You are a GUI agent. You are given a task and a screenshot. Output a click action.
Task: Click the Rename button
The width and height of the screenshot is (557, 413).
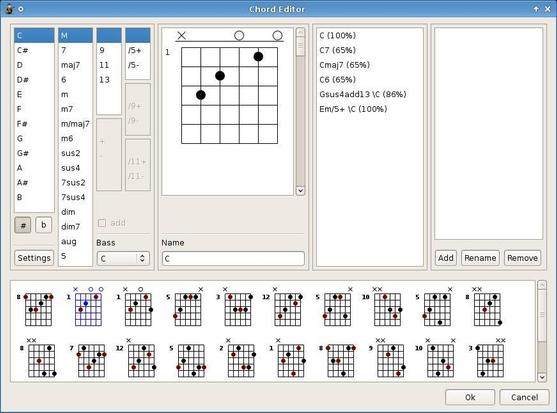(x=480, y=258)
